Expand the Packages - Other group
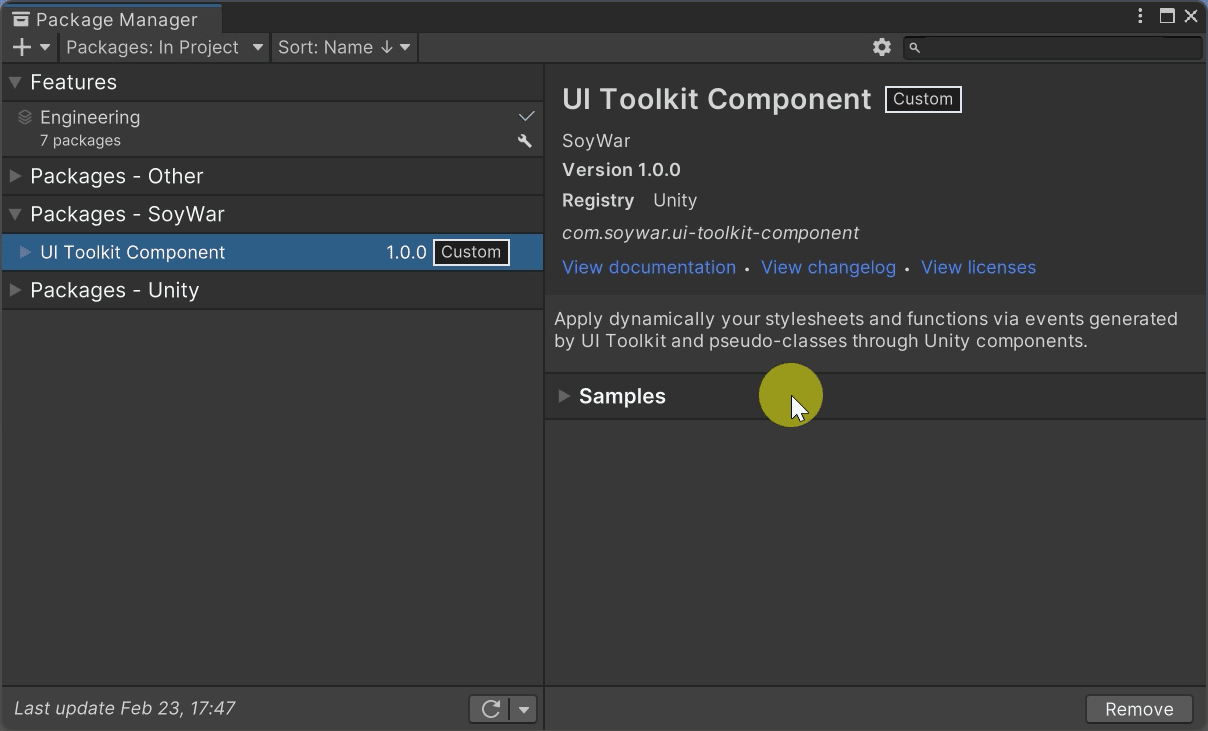Image resolution: width=1208 pixels, height=731 pixels. (x=15, y=176)
